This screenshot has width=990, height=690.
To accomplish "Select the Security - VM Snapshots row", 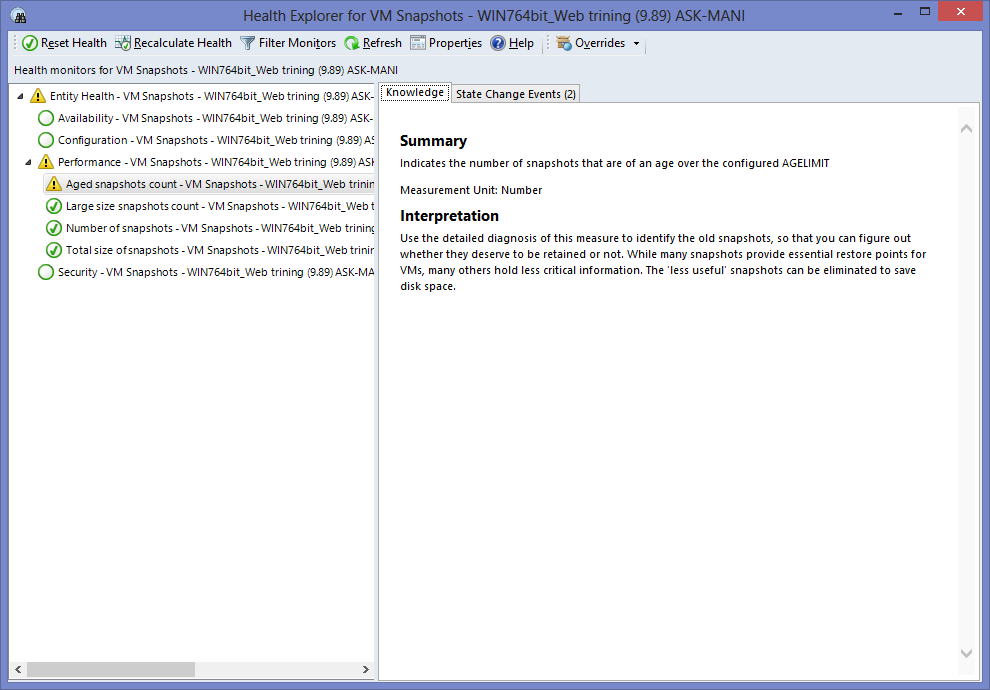I will pyautogui.click(x=215, y=272).
